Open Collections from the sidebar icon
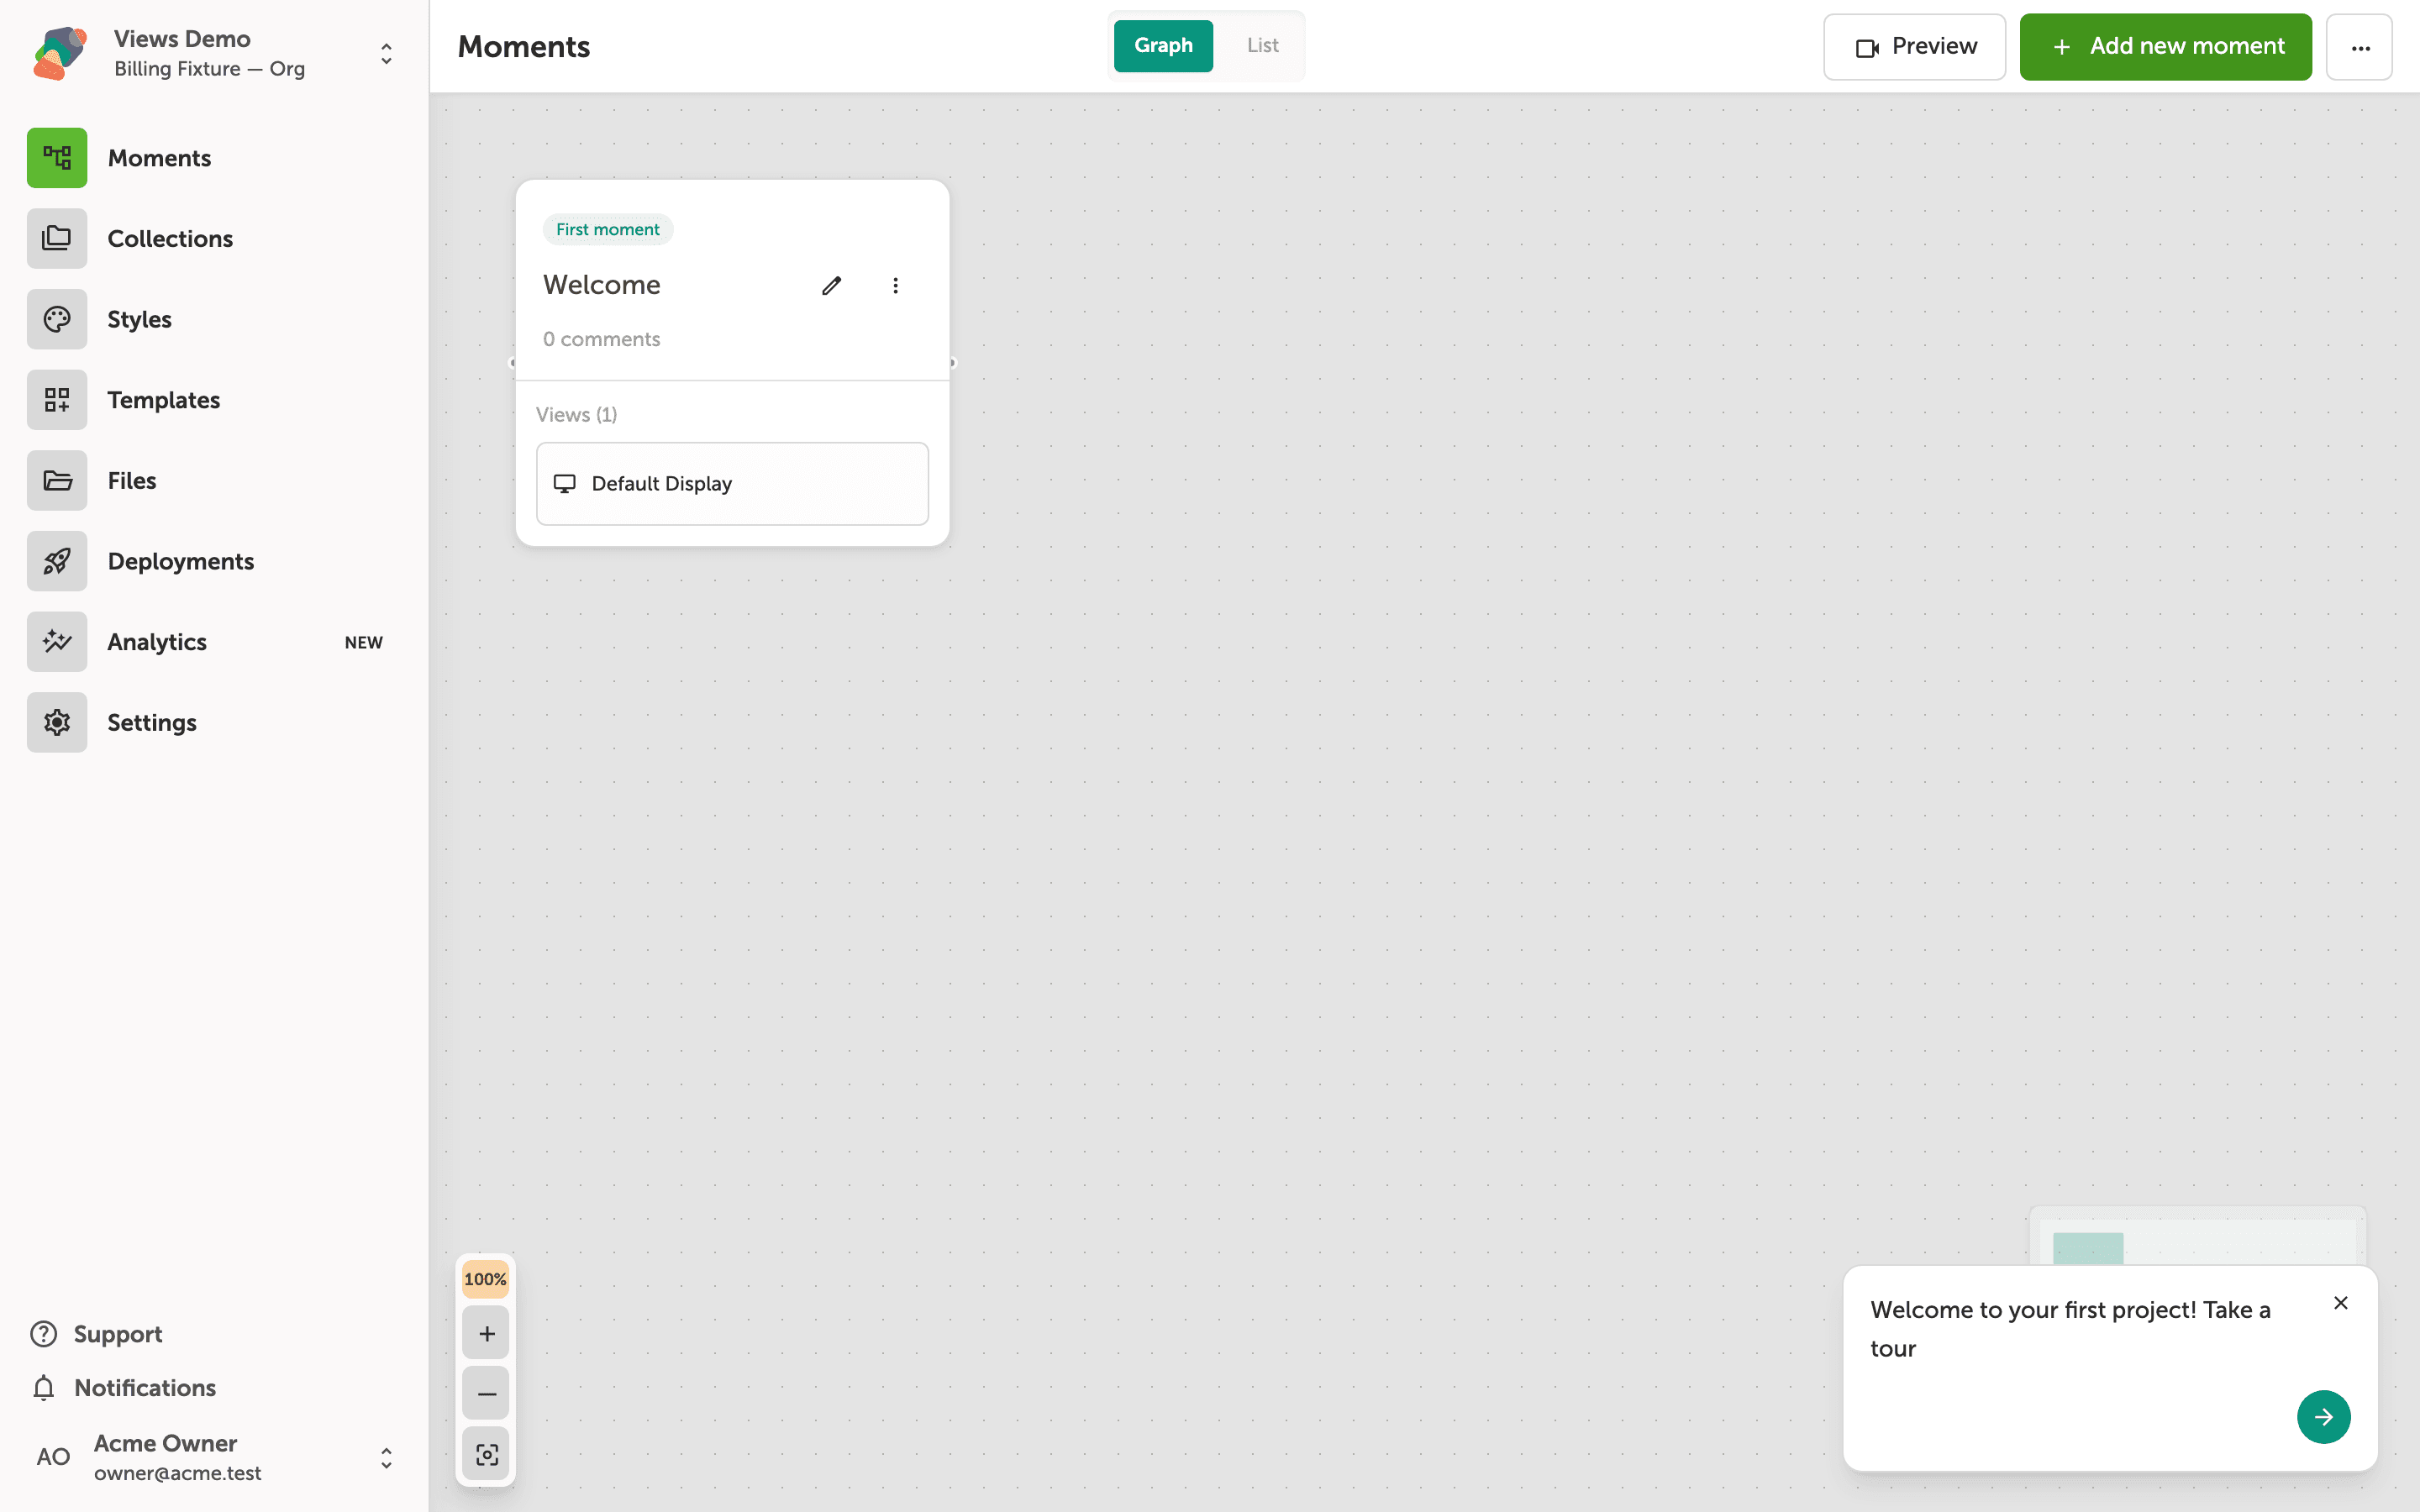The width and height of the screenshot is (2420, 1512). pos(57,239)
